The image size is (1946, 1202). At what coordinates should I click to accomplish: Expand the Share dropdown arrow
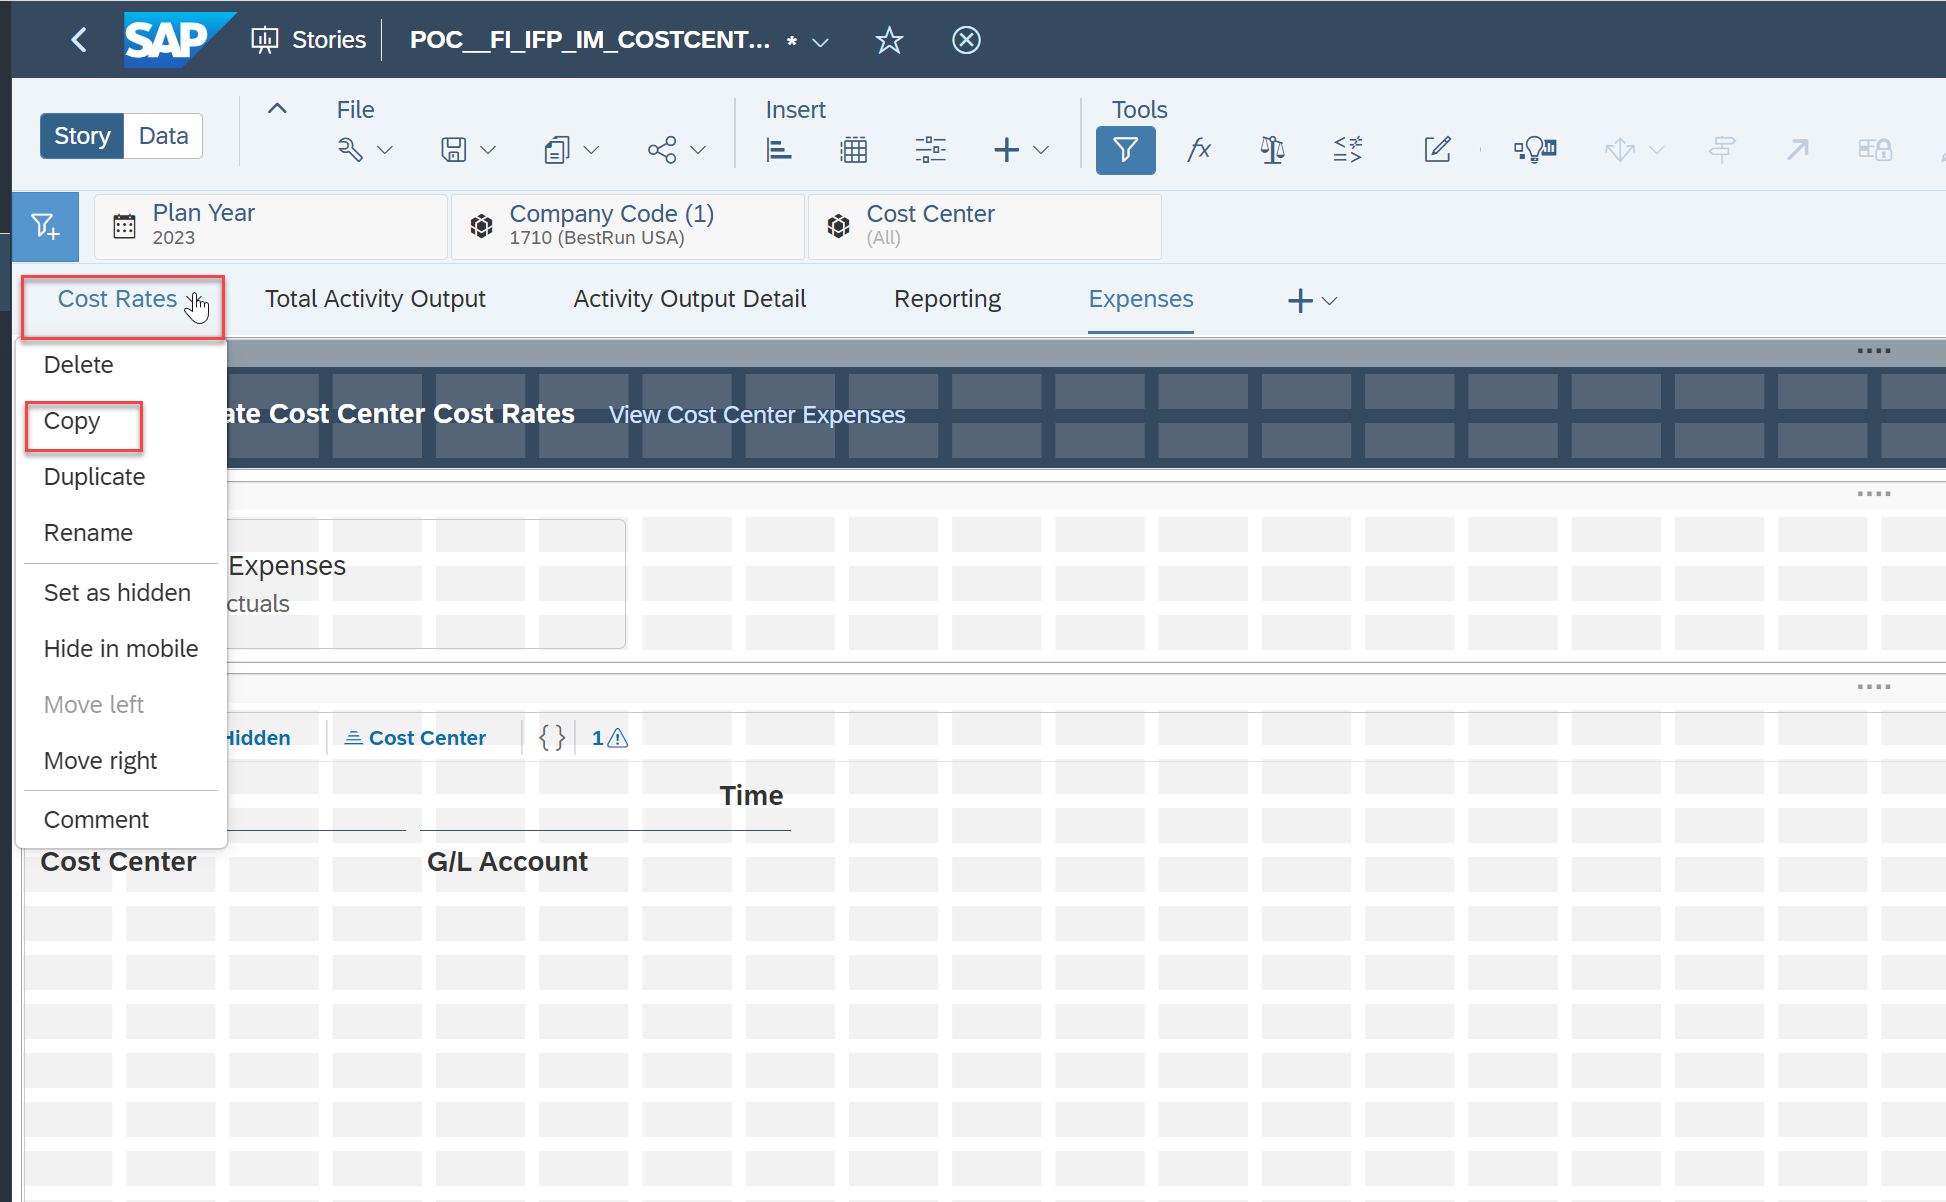coord(698,150)
